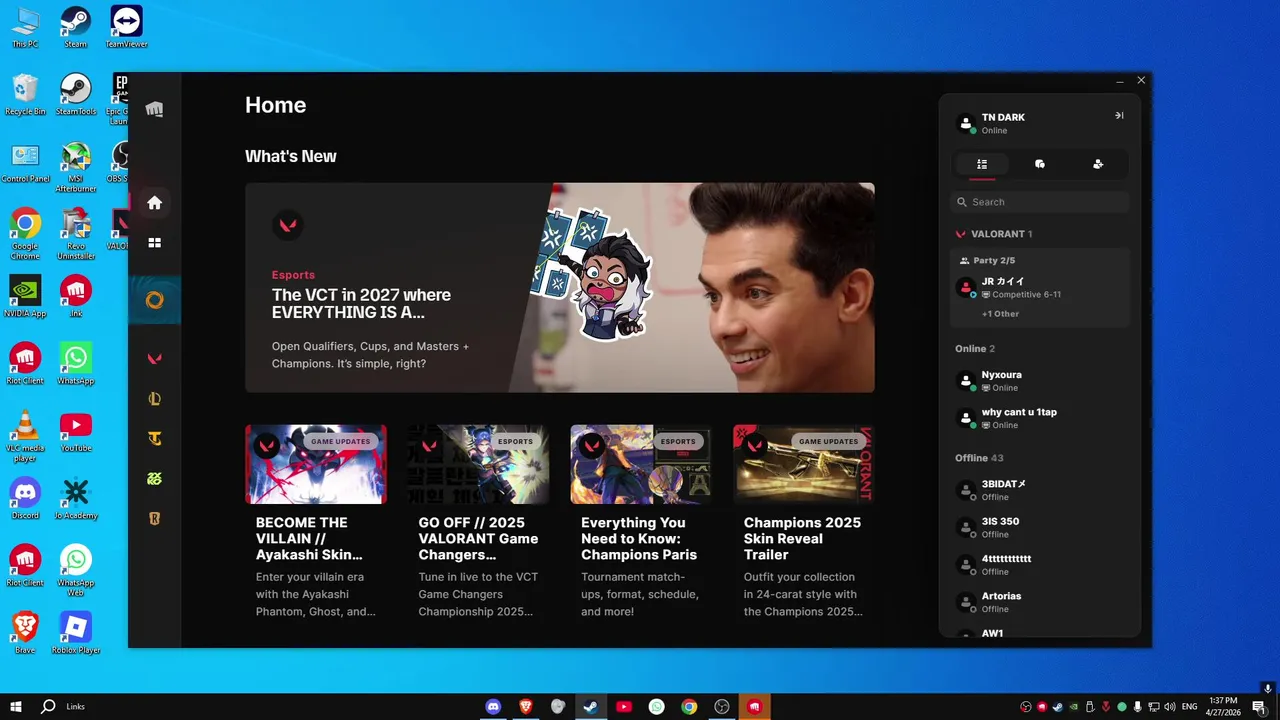This screenshot has height=720, width=1280.
Task: Click BECOME THE VILLAIN headline text
Action: pos(309,538)
